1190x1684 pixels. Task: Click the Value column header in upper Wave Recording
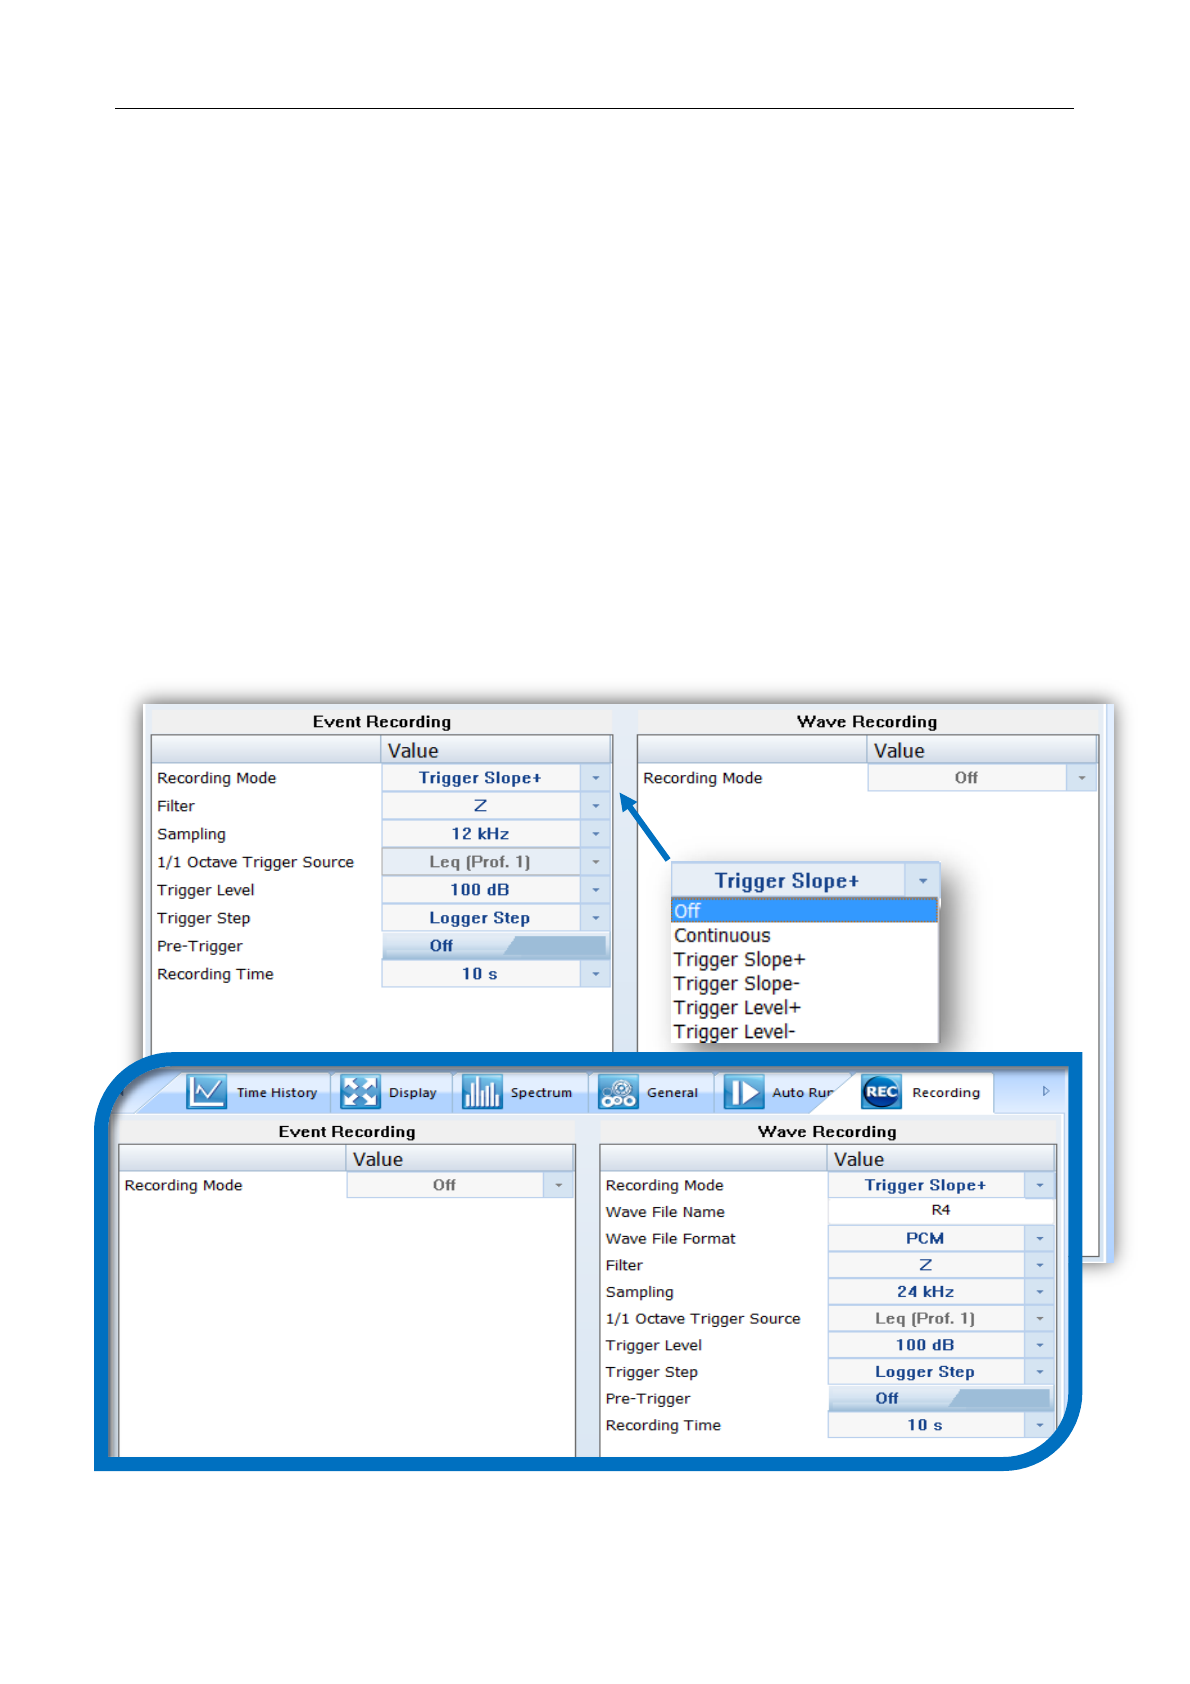point(982,751)
